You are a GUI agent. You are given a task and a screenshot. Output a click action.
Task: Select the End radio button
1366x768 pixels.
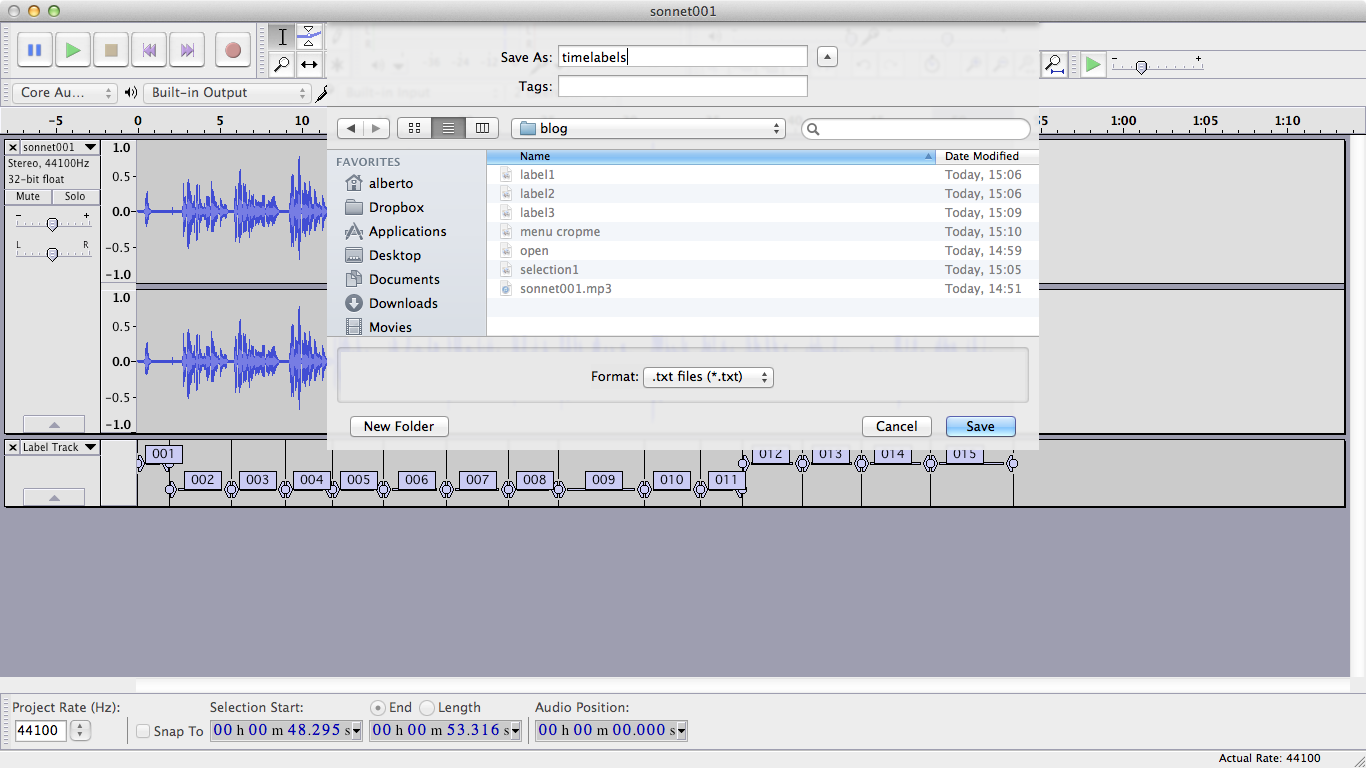[x=378, y=707]
